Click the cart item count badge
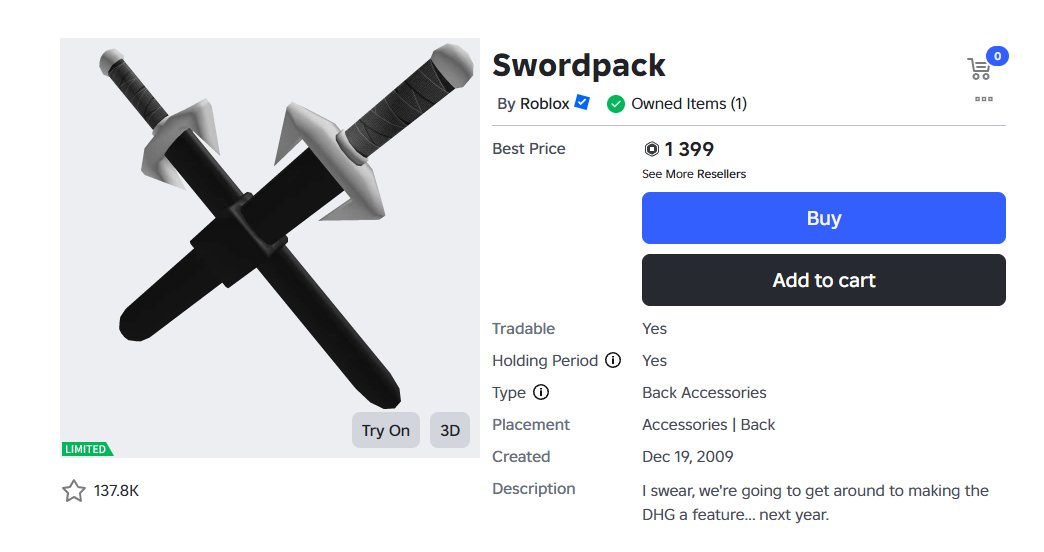1044x552 pixels. point(997,56)
